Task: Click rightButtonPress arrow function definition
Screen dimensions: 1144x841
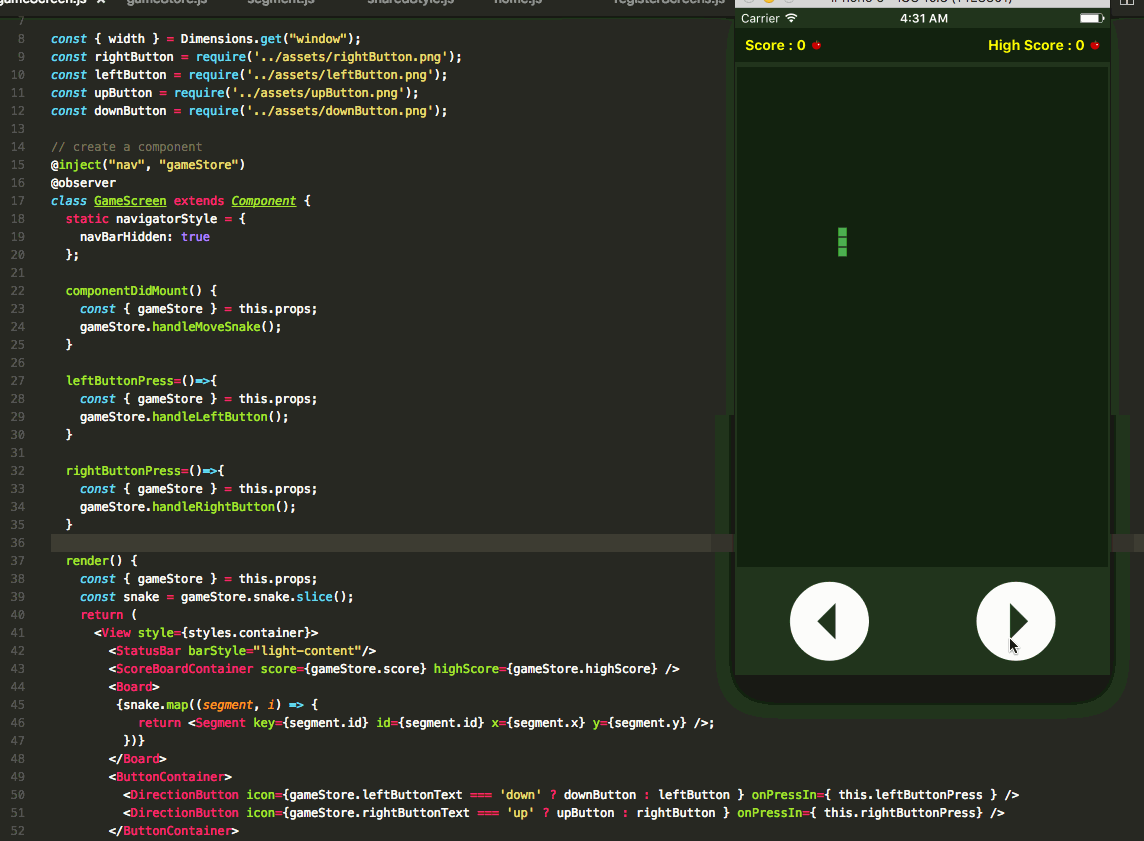Action: [145, 471]
